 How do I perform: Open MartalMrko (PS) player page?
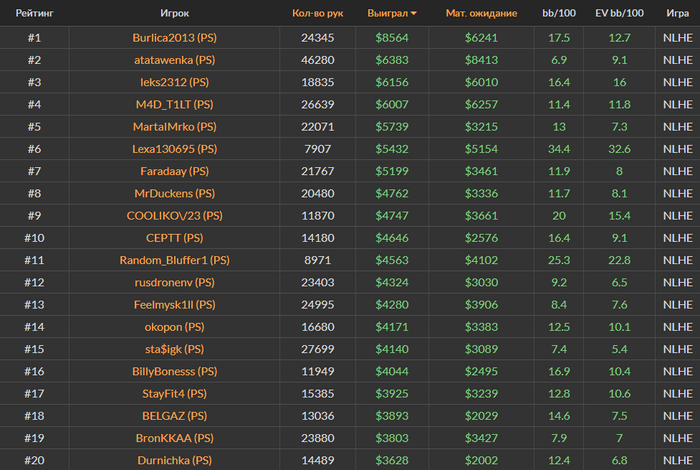coord(175,127)
